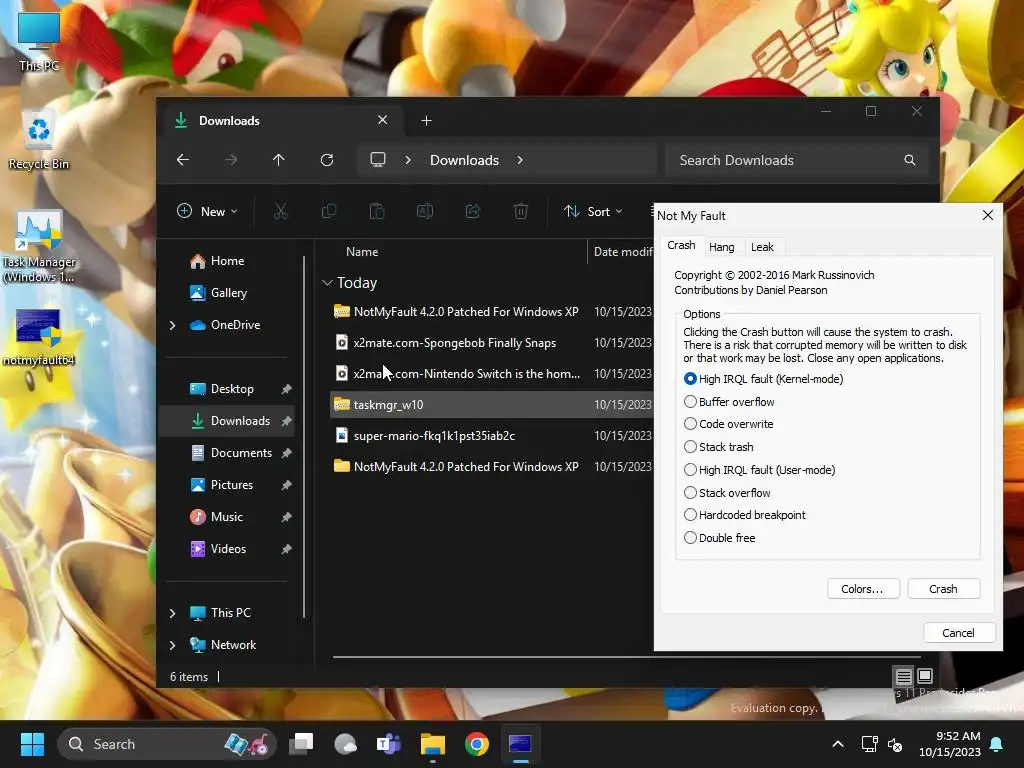
Task: Show hidden system tray icons
Action: [x=838, y=744]
